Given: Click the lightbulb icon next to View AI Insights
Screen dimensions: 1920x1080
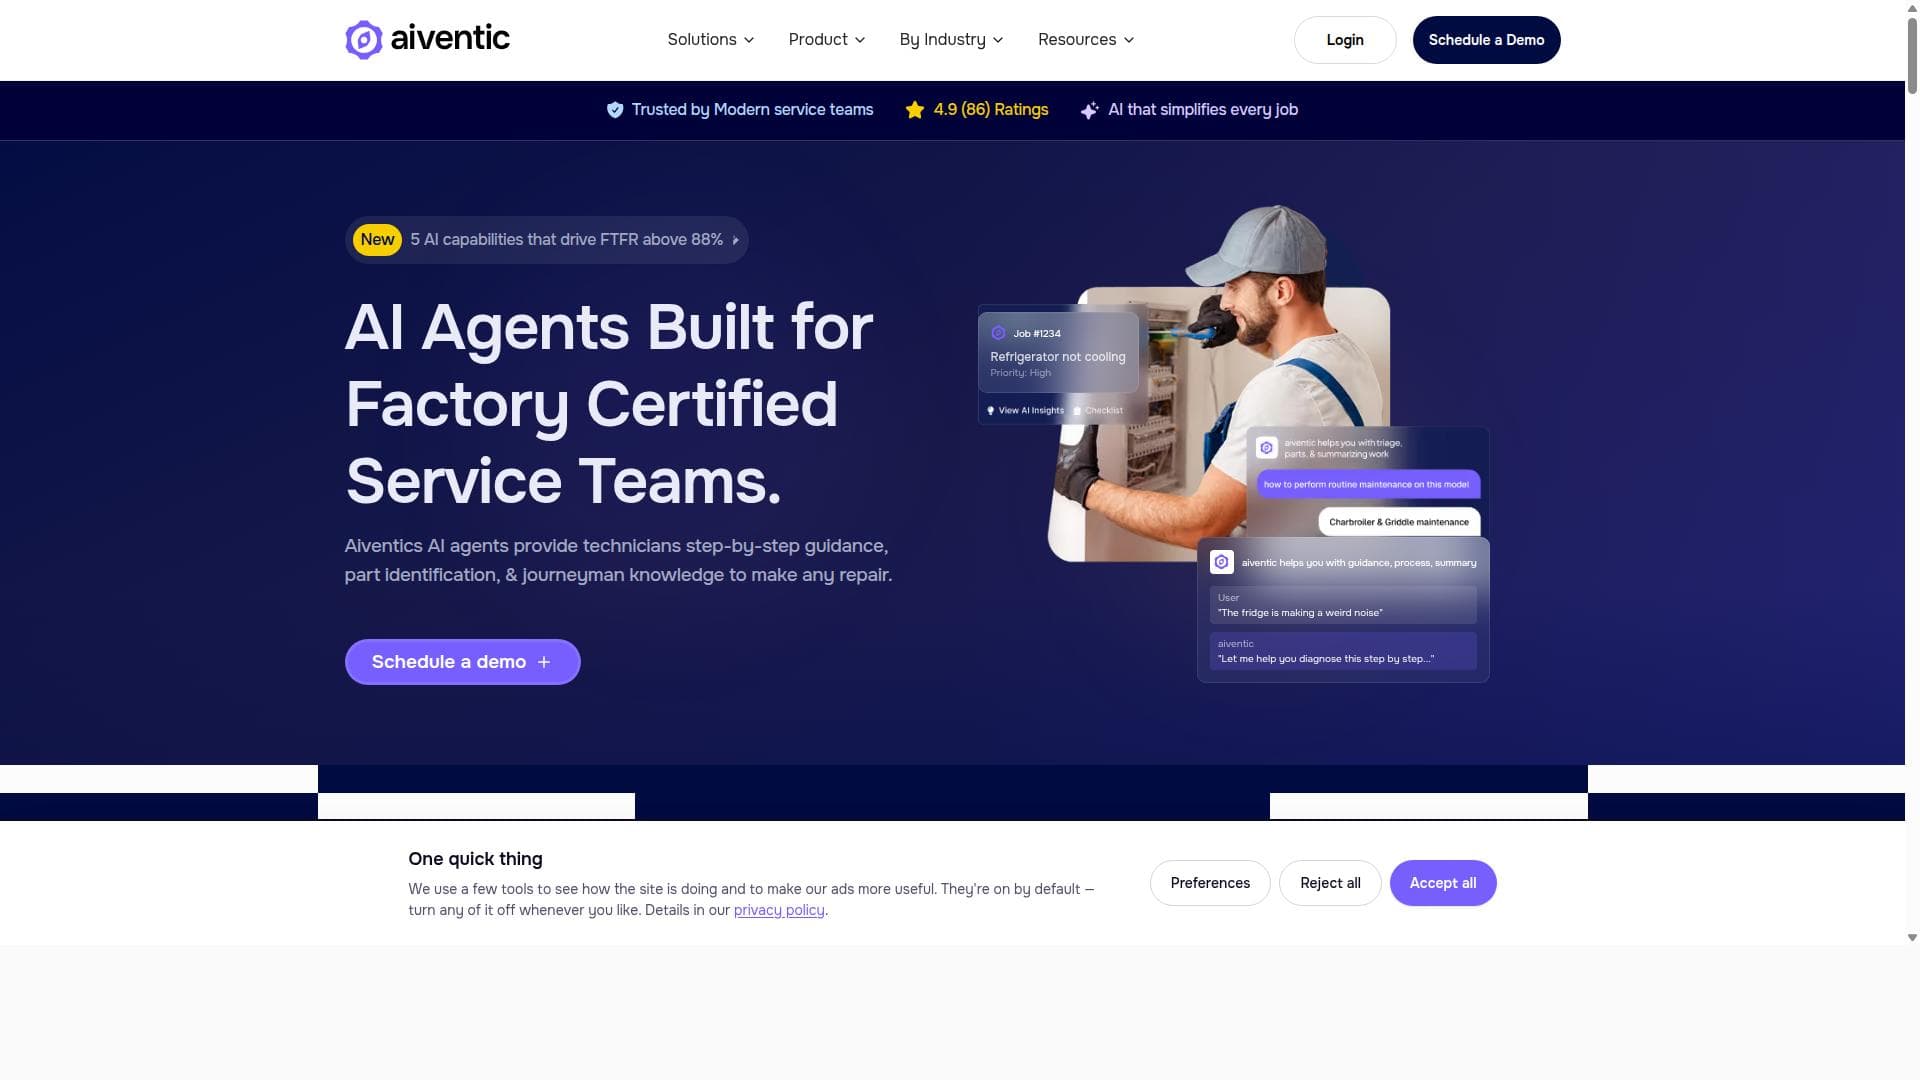Looking at the screenshot, I should tap(991, 411).
